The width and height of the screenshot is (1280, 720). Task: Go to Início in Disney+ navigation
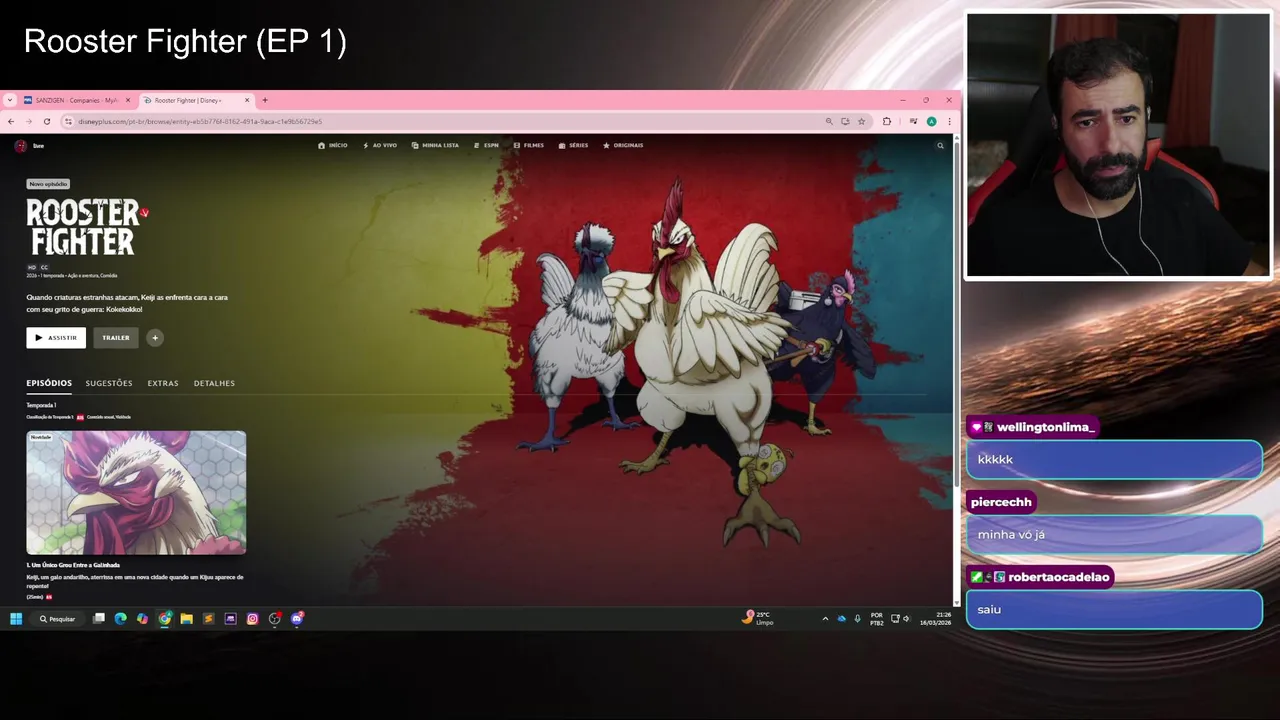pos(333,146)
